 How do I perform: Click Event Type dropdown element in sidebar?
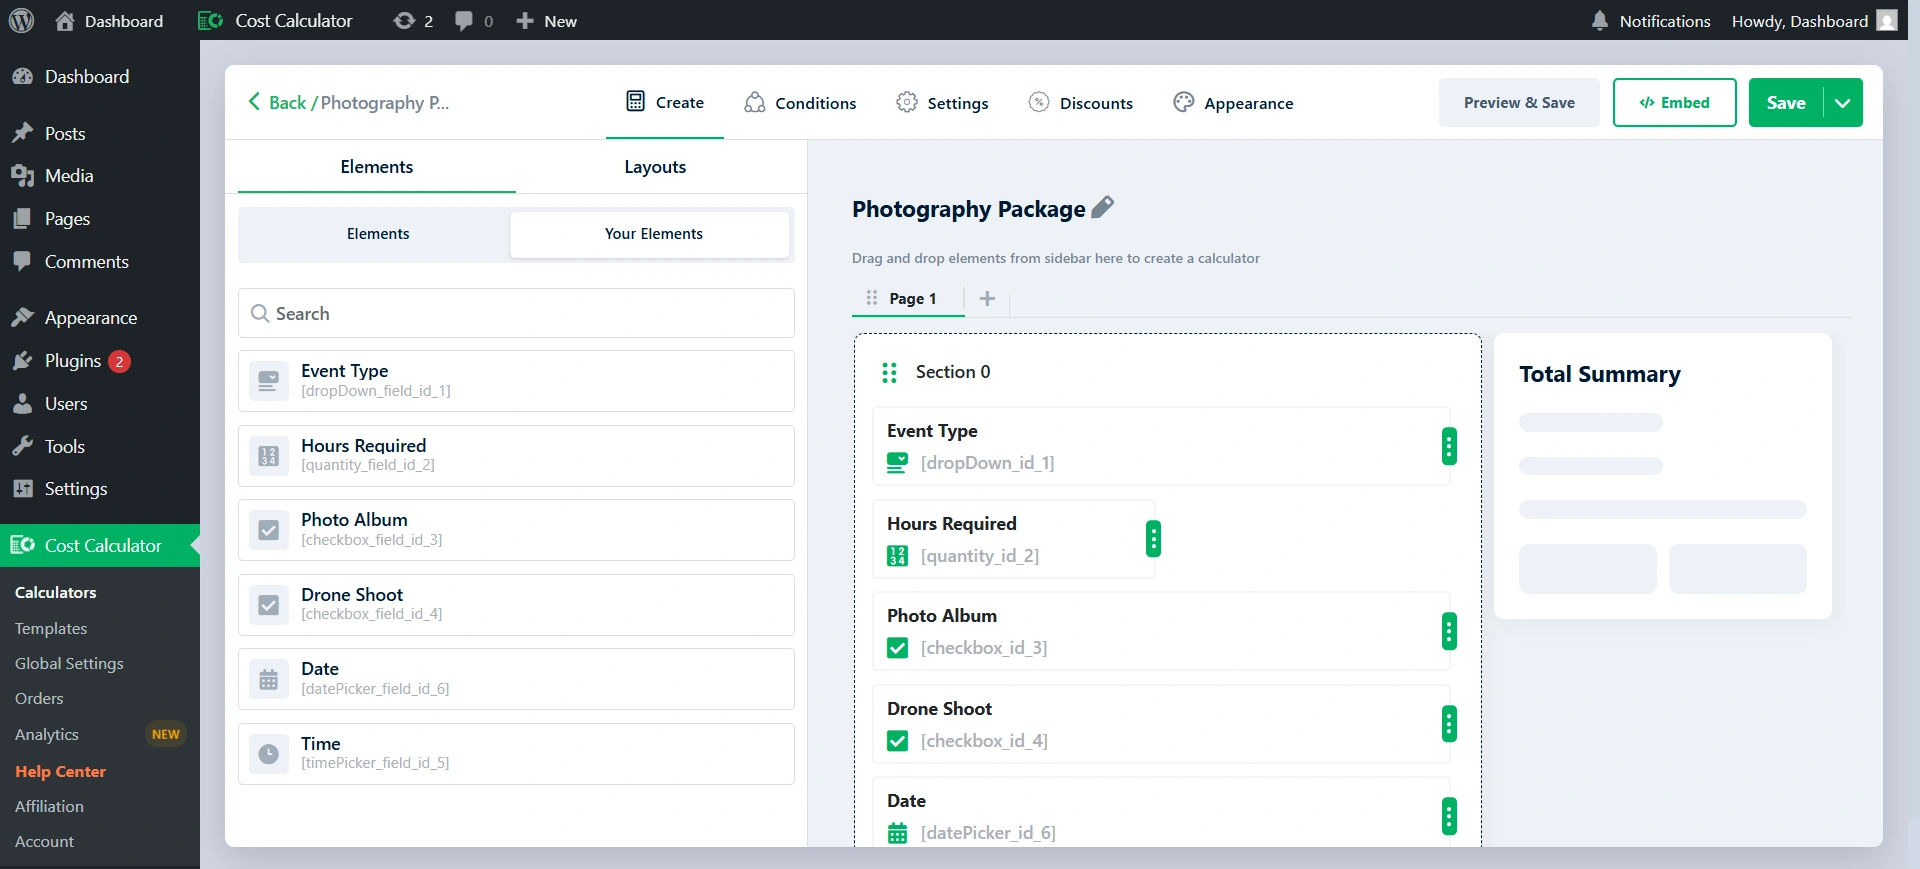(516, 381)
